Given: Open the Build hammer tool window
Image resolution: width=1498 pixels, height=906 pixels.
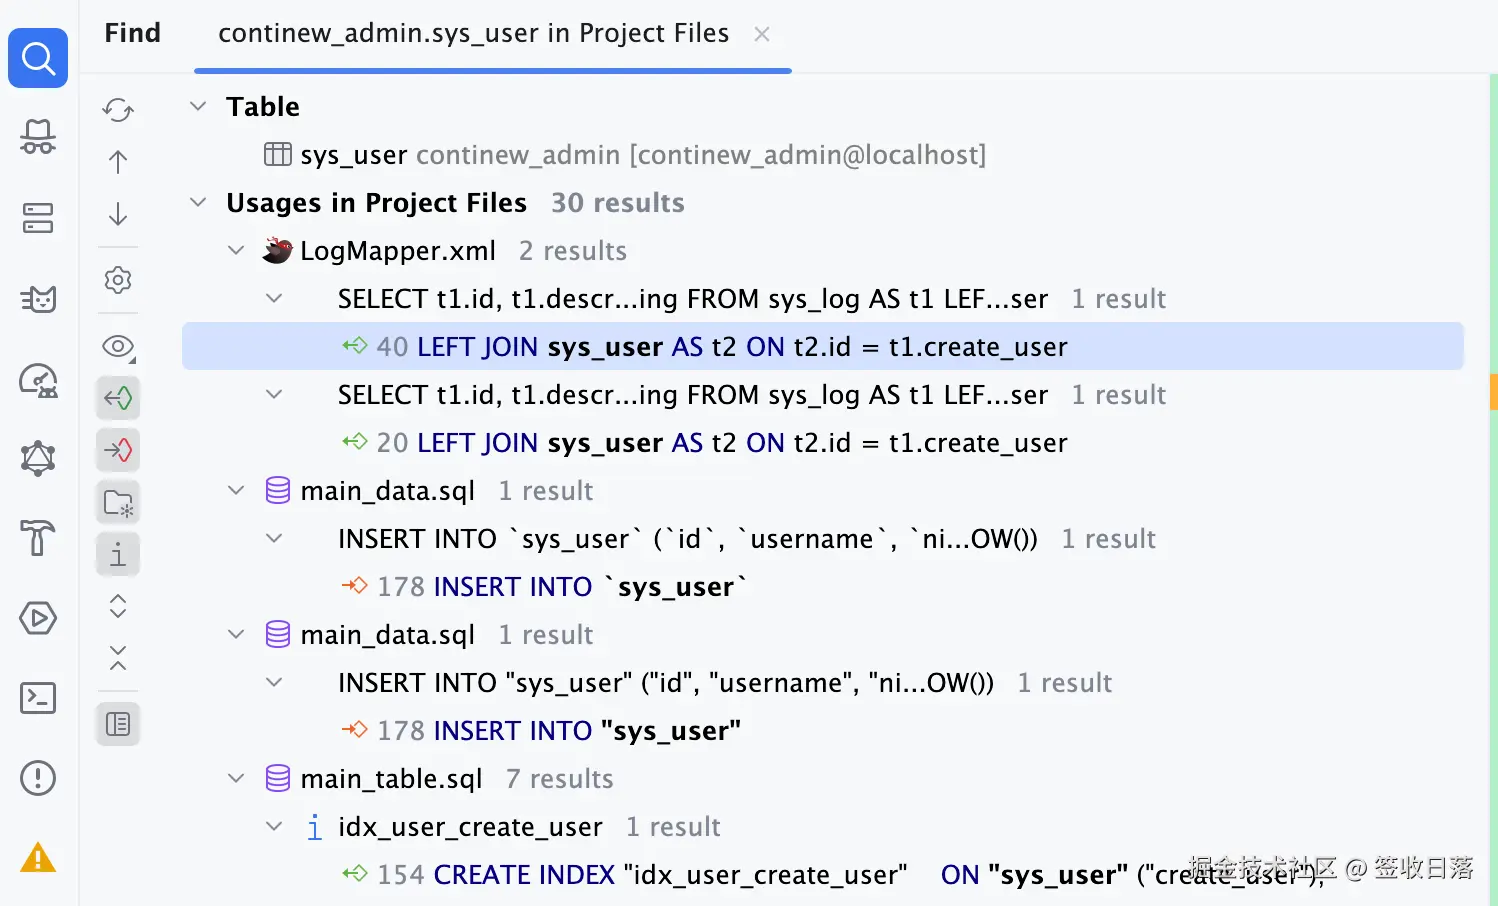Looking at the screenshot, I should click(38, 538).
